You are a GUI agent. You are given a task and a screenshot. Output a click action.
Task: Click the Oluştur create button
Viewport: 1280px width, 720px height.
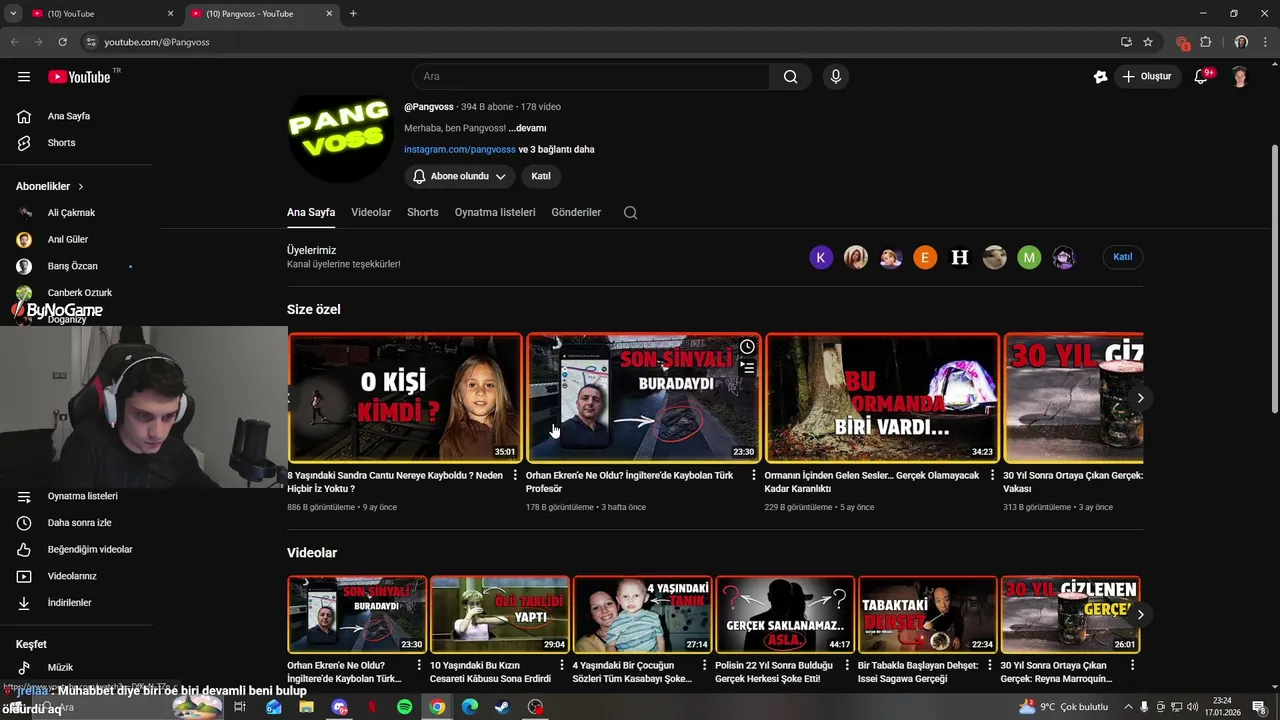point(1147,77)
